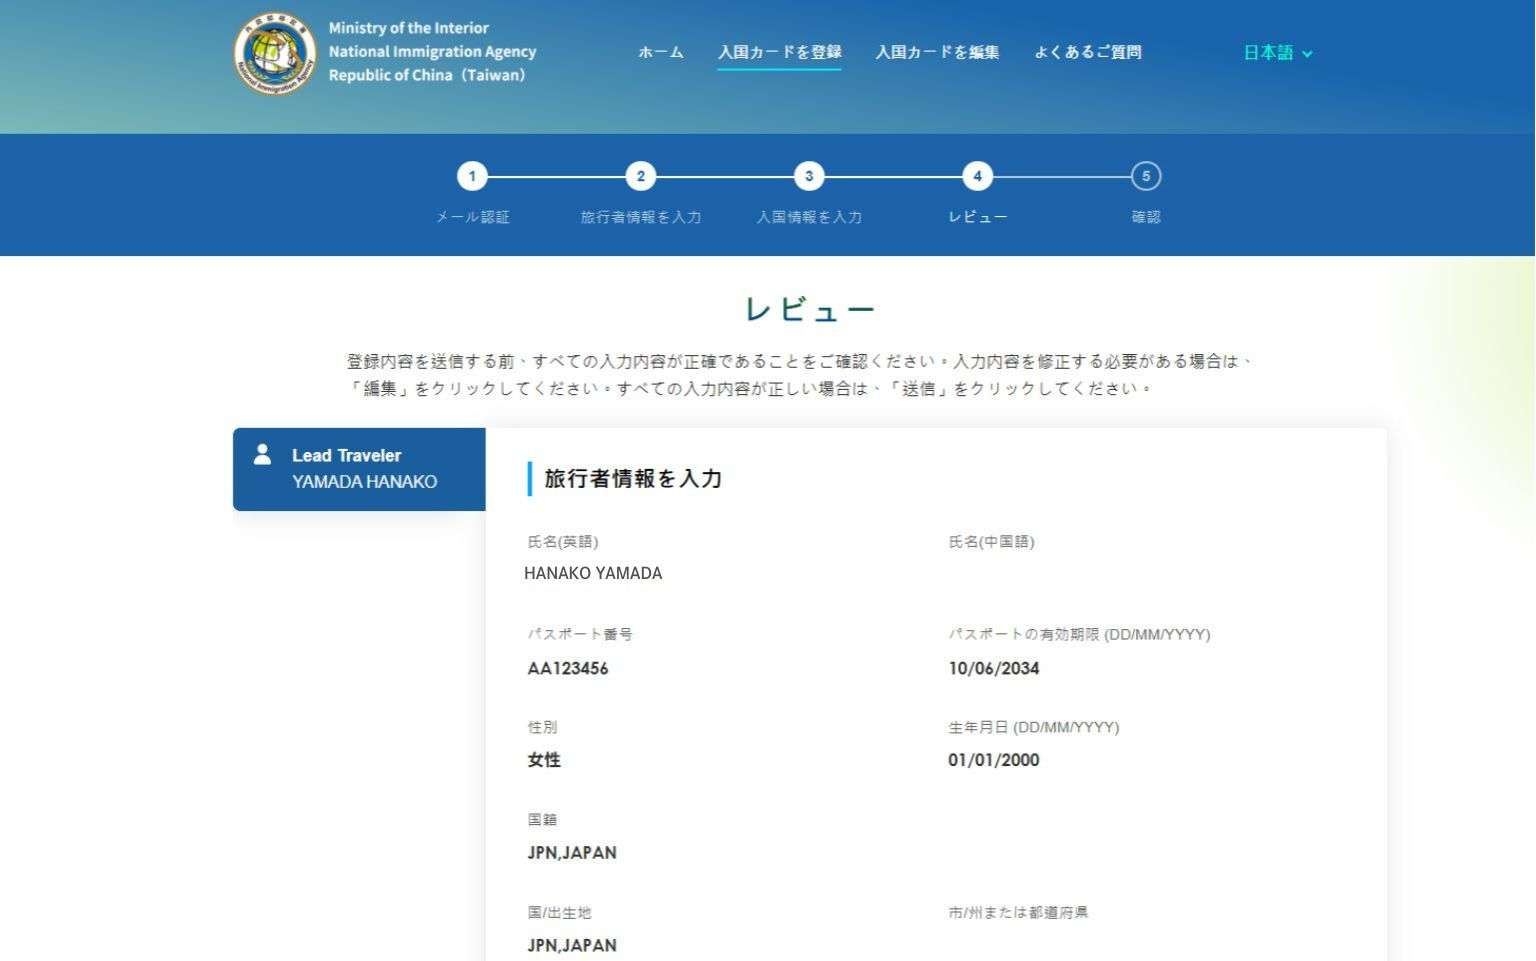This screenshot has width=1536, height=961.
Task: Click passport expiry date 10/06/2034
Action: click(994, 668)
